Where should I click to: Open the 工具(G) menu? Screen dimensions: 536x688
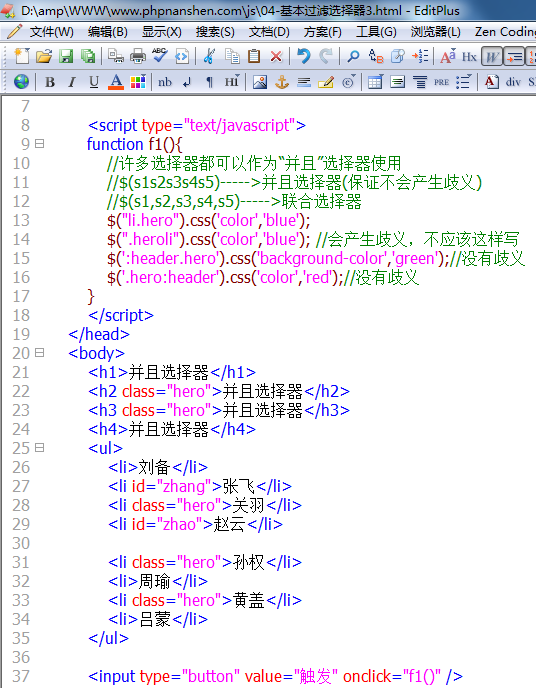point(376,32)
